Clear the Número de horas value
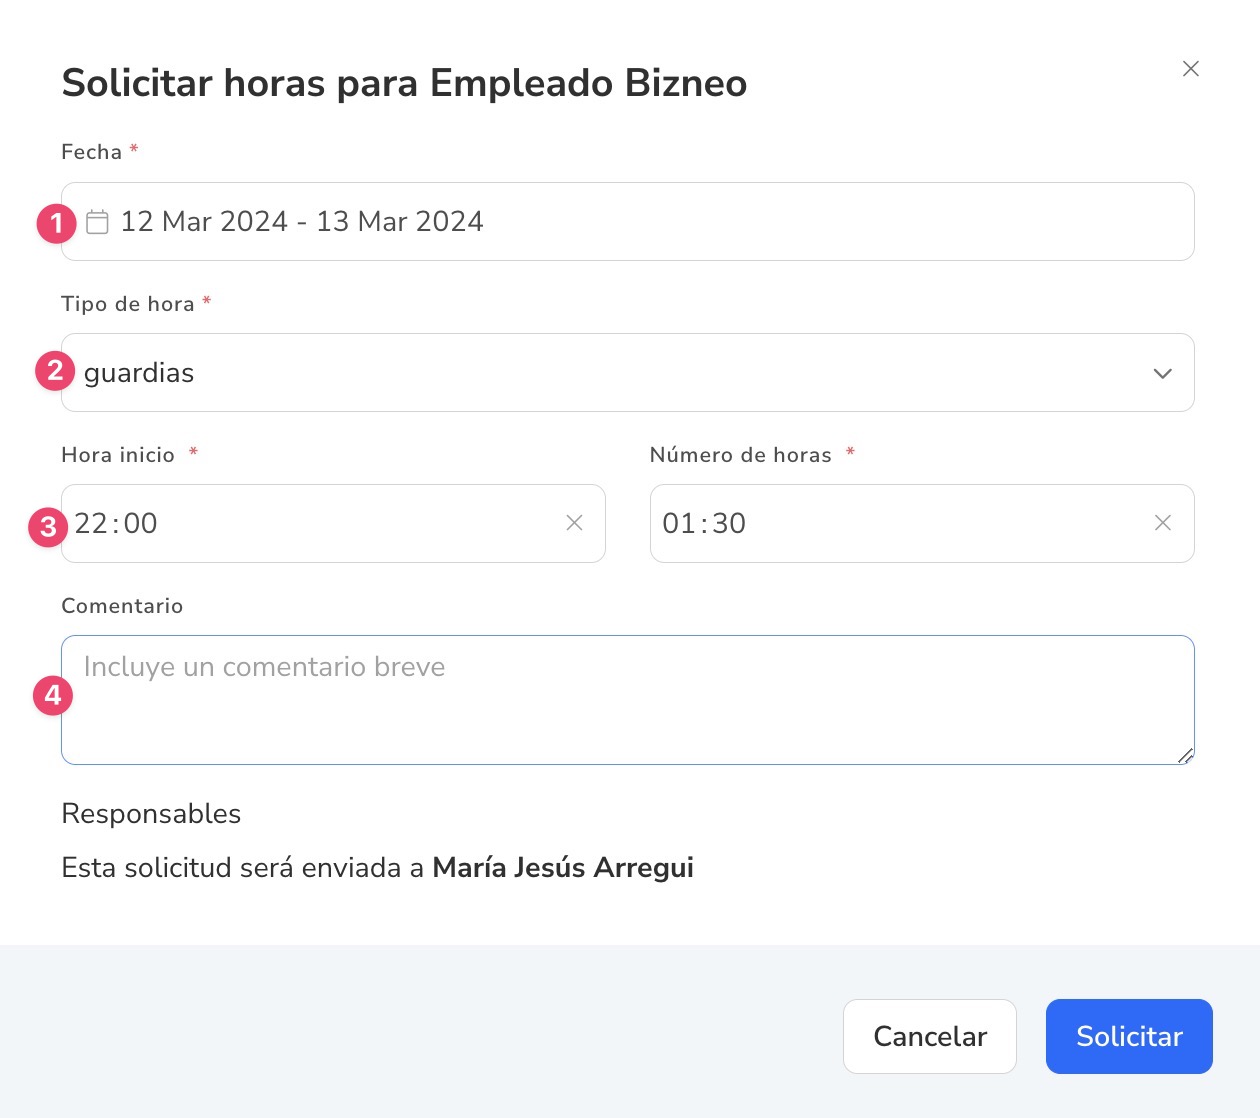The height and width of the screenshot is (1118, 1260). point(1163,523)
